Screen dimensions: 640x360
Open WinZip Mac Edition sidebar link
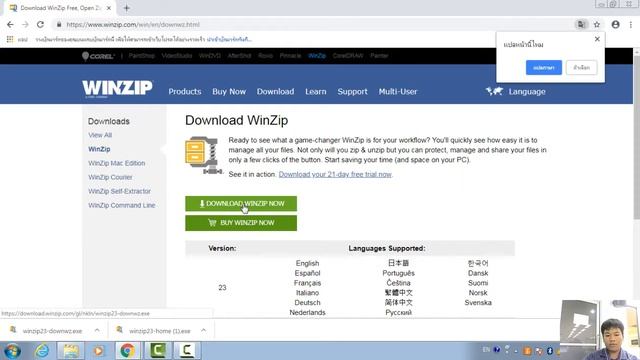[117, 163]
